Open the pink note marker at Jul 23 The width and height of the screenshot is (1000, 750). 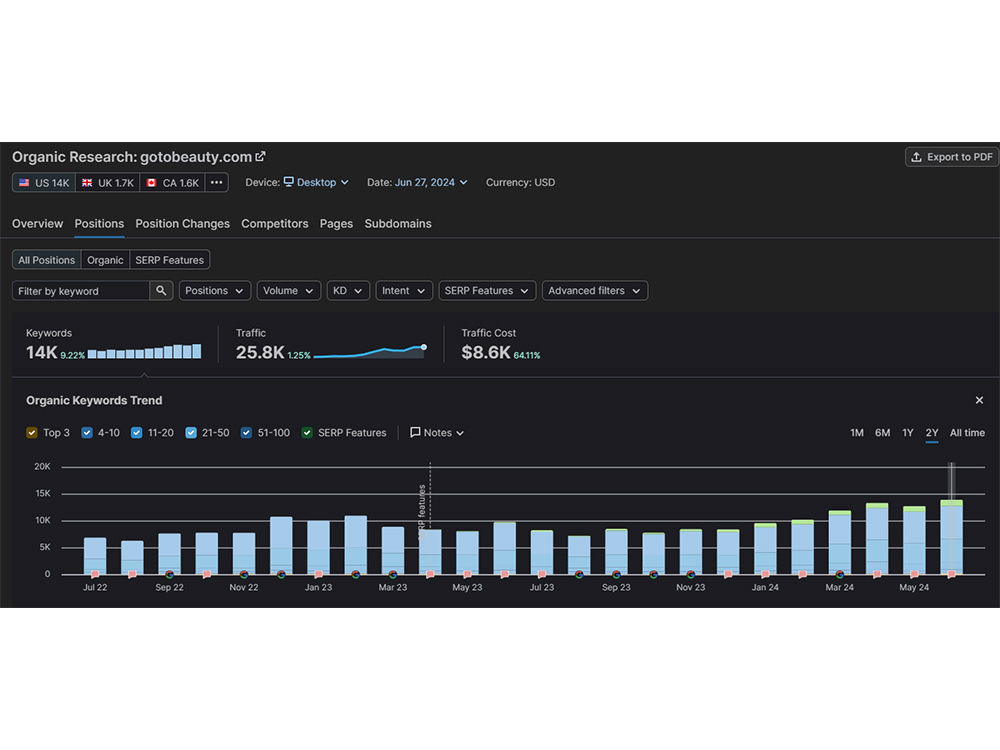coord(541,574)
